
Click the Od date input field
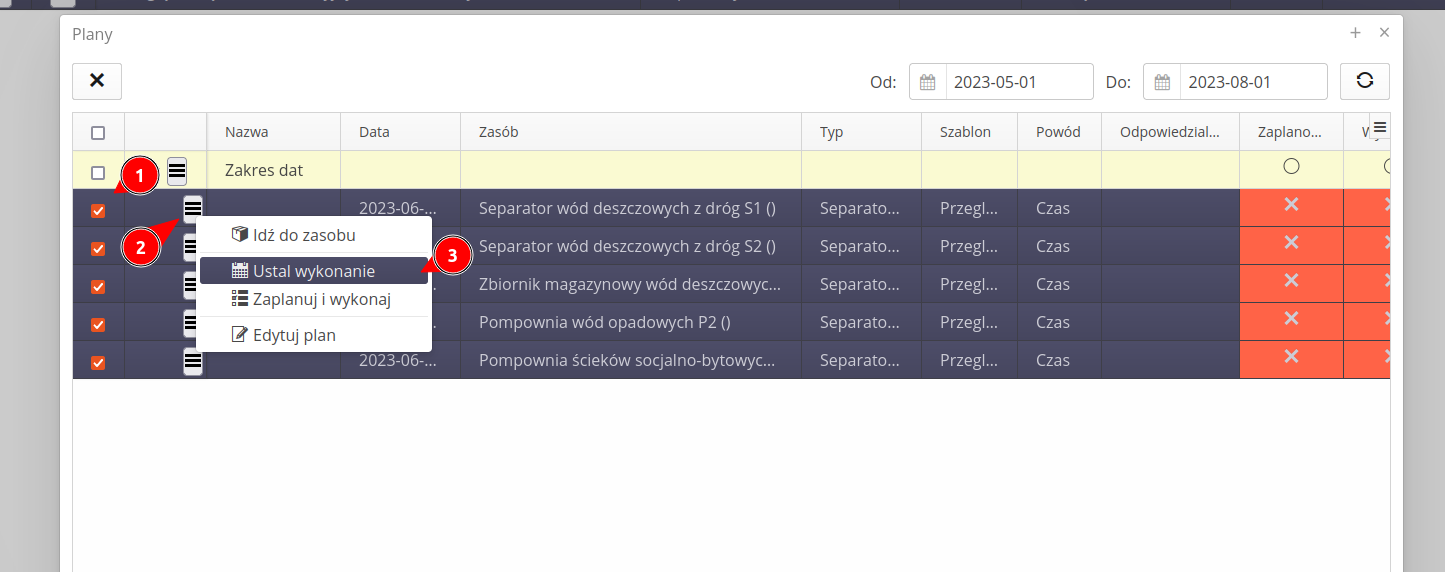tap(1018, 82)
